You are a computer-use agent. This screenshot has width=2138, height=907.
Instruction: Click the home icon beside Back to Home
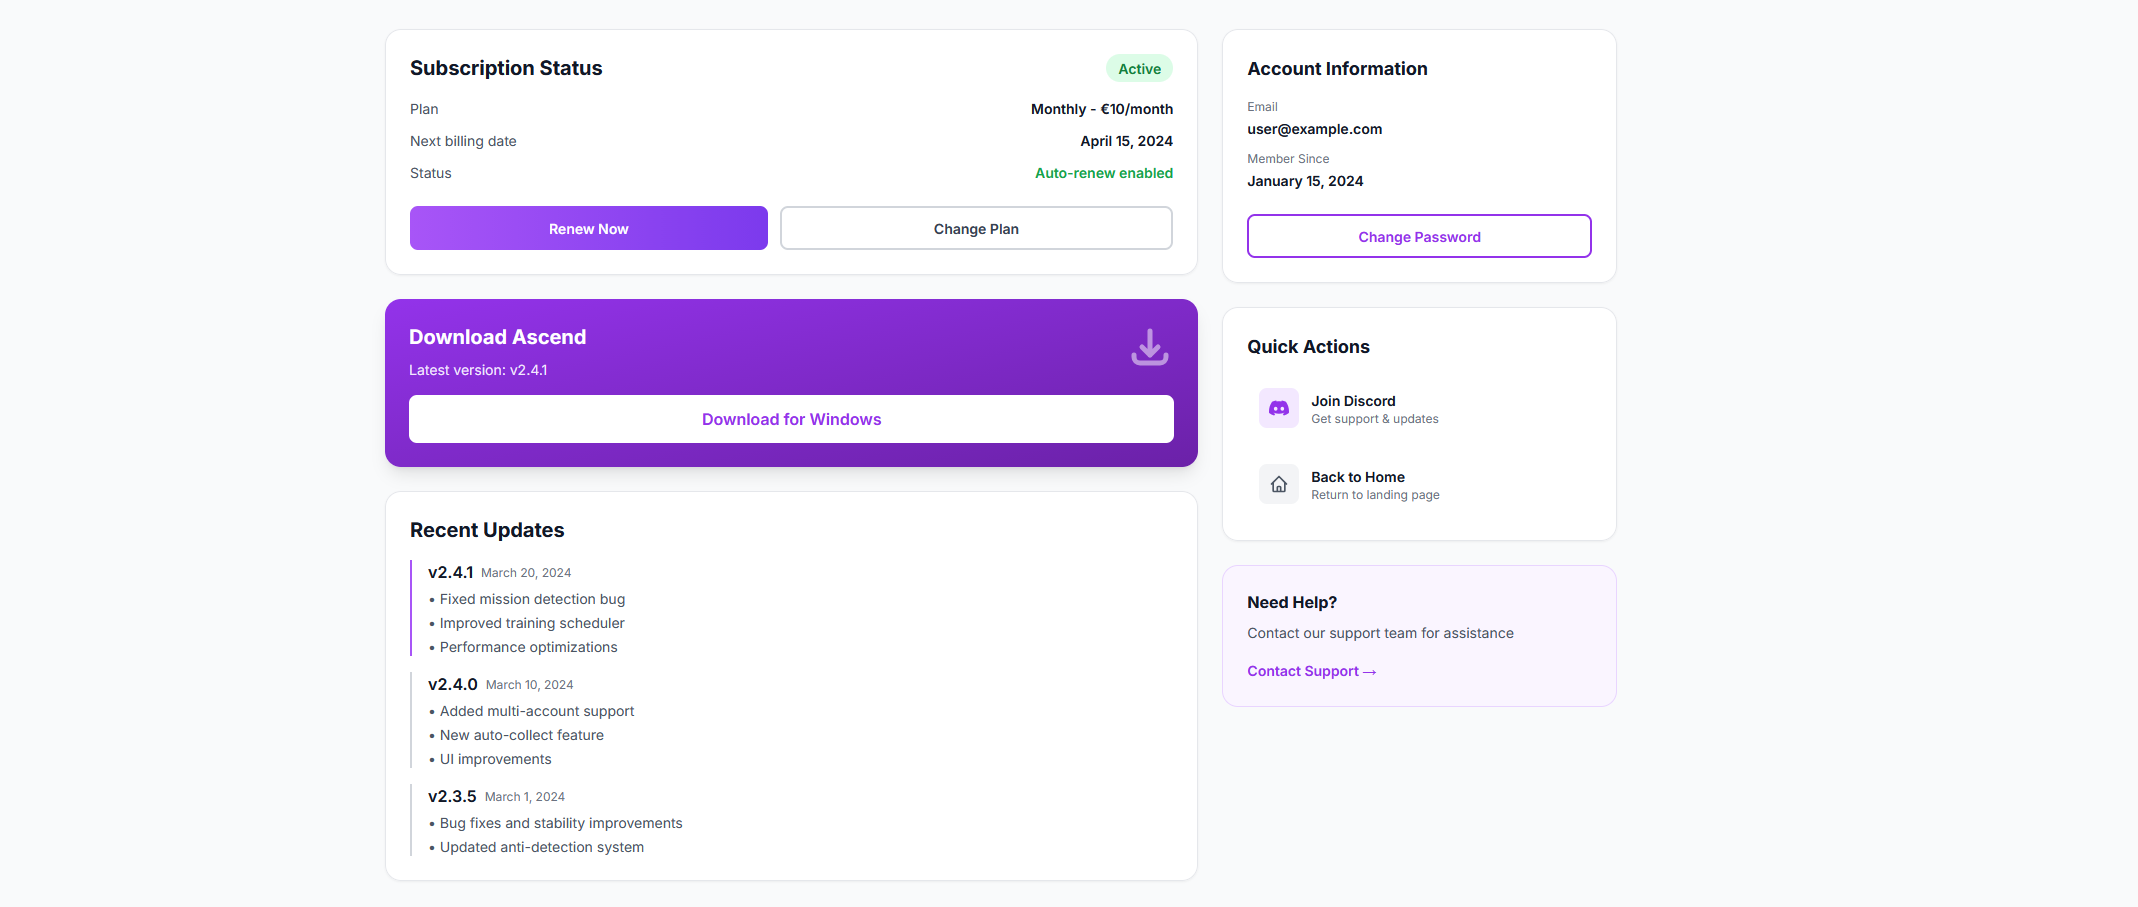(x=1278, y=484)
